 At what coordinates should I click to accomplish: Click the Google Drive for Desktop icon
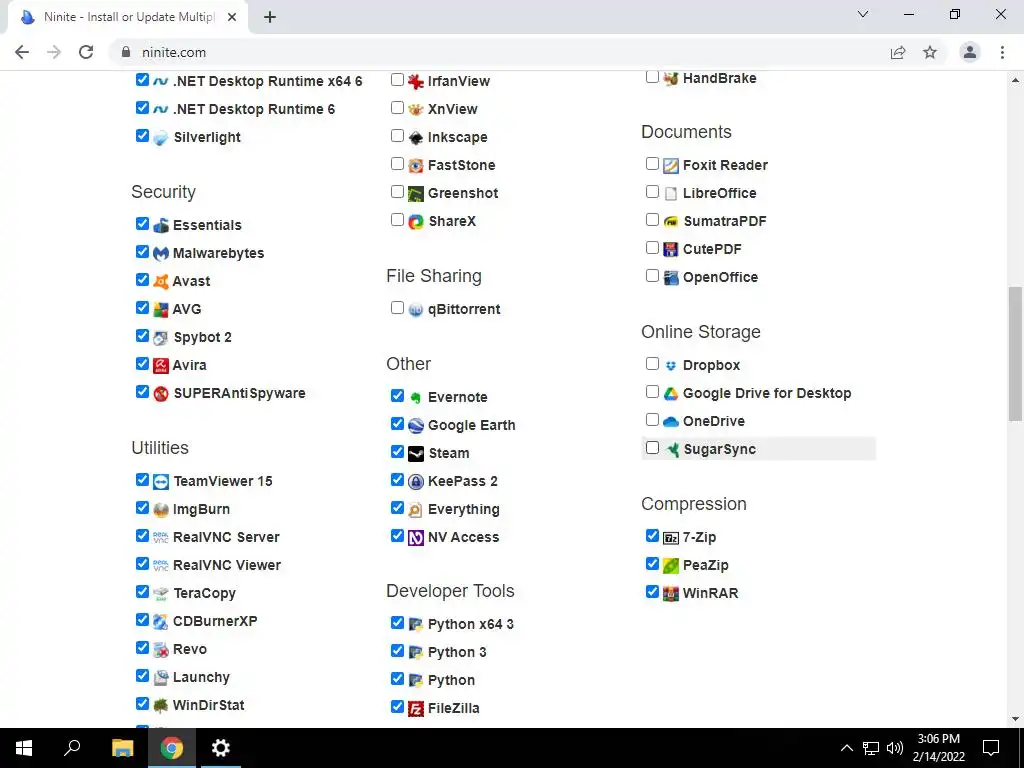pyautogui.click(x=671, y=394)
